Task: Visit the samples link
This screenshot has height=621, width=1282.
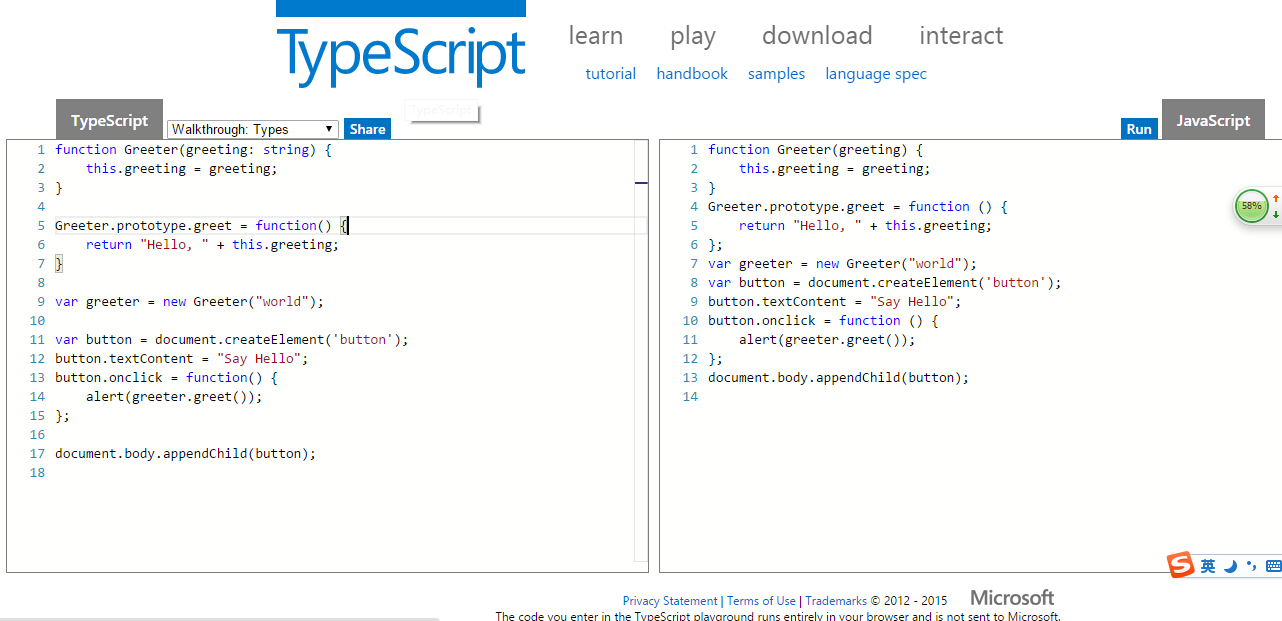Action: [x=776, y=74]
